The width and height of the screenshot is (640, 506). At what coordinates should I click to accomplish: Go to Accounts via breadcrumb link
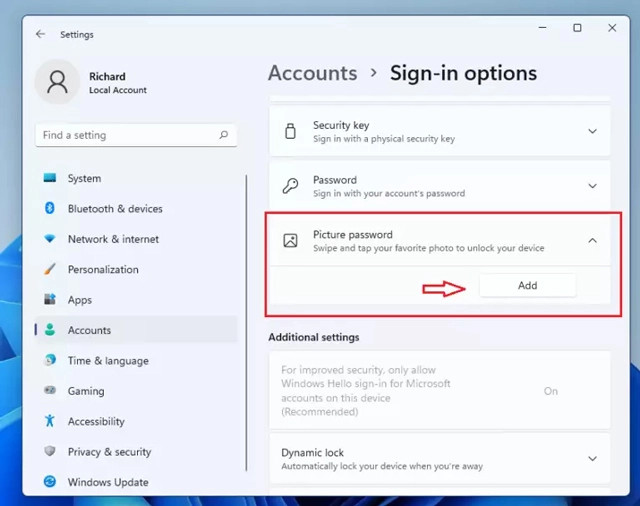pos(312,73)
